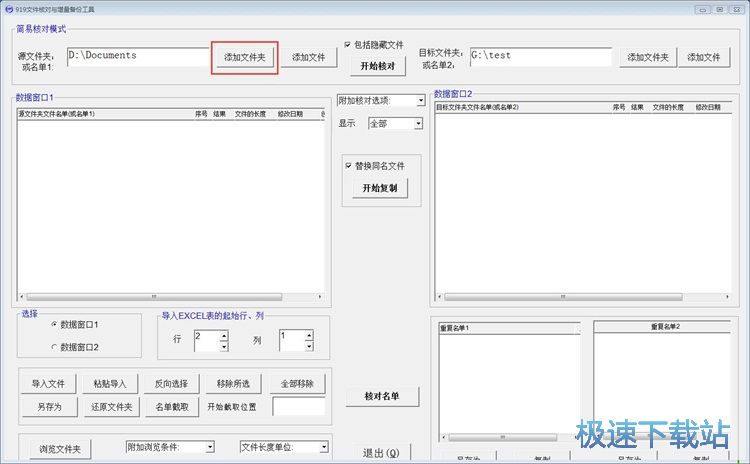
Task: Click the 浏览文件夹 button
Action: tap(60, 449)
